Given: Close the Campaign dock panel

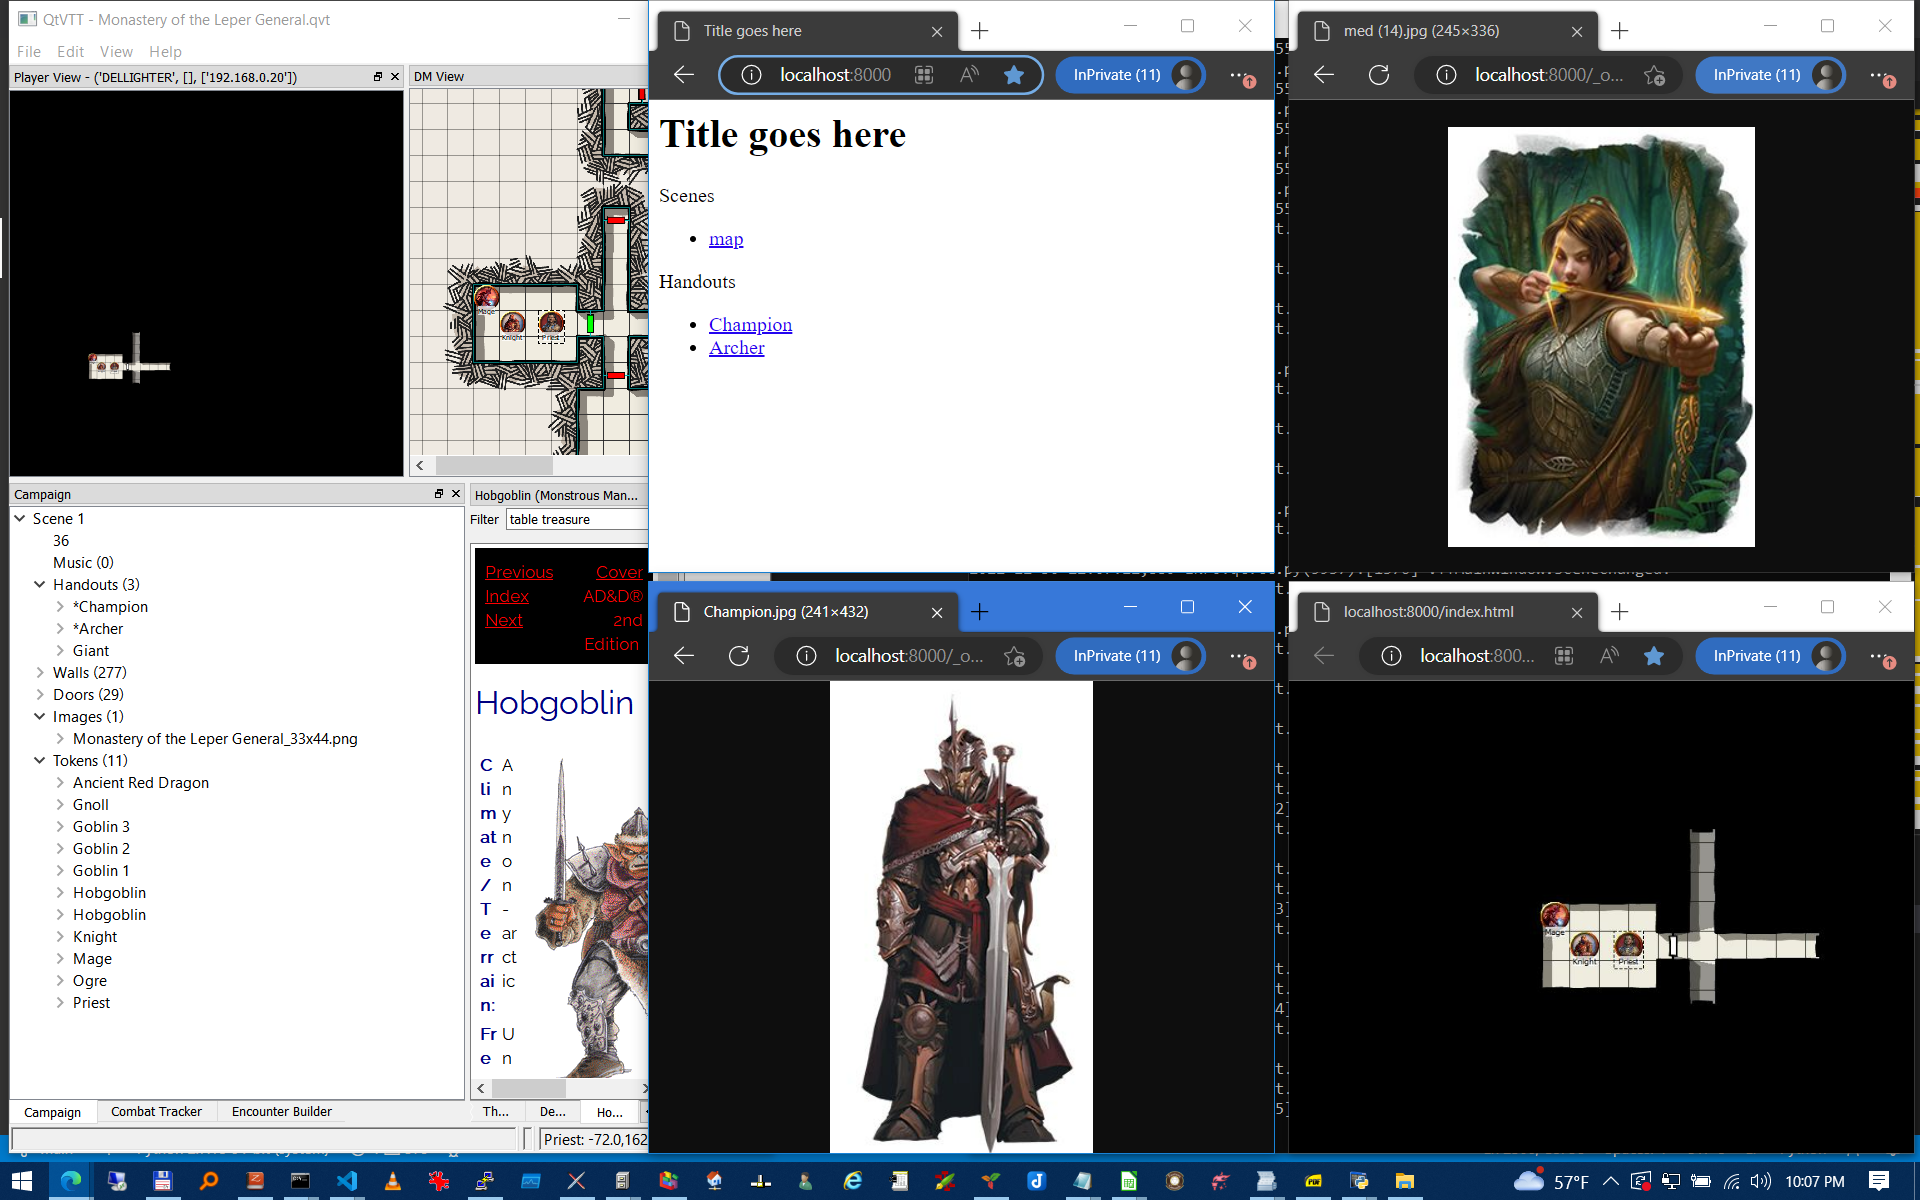Looking at the screenshot, I should pyautogui.click(x=456, y=494).
